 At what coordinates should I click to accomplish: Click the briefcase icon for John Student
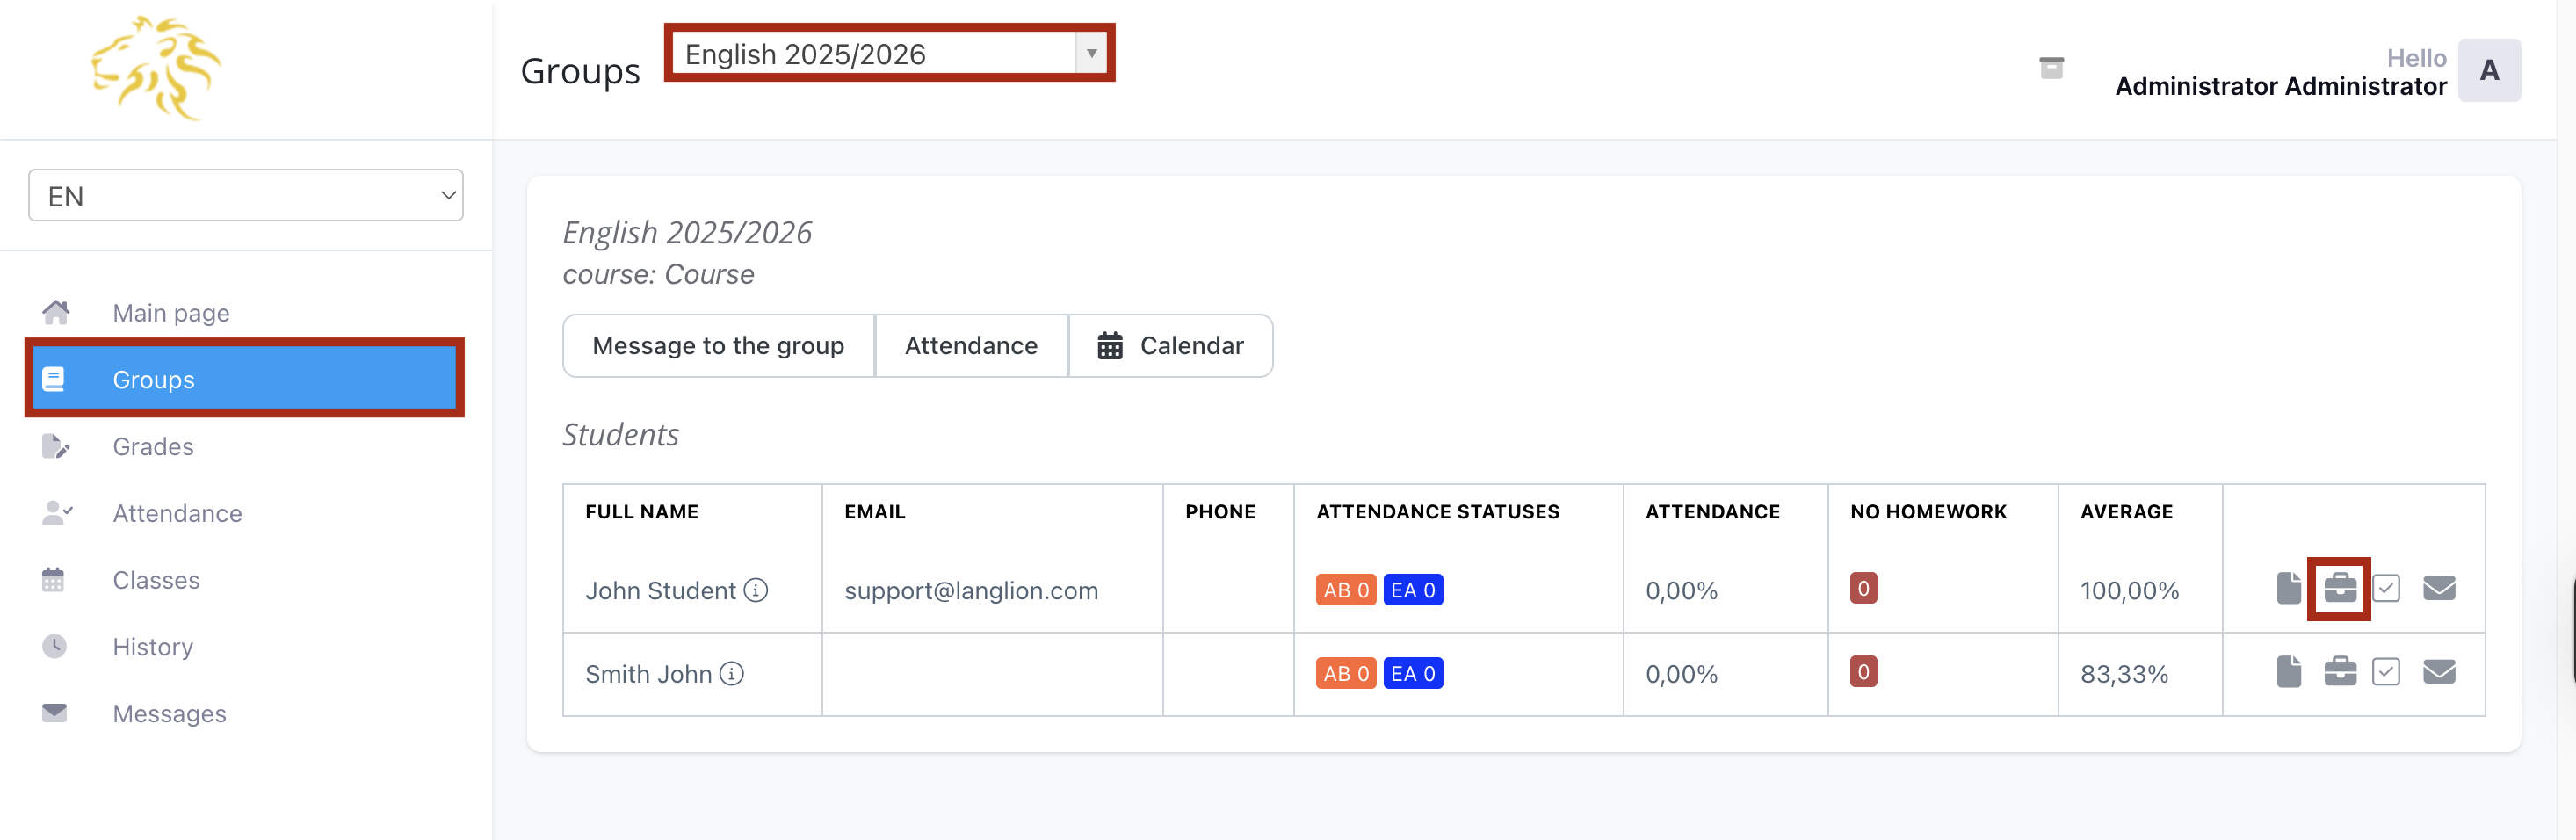[2339, 589]
